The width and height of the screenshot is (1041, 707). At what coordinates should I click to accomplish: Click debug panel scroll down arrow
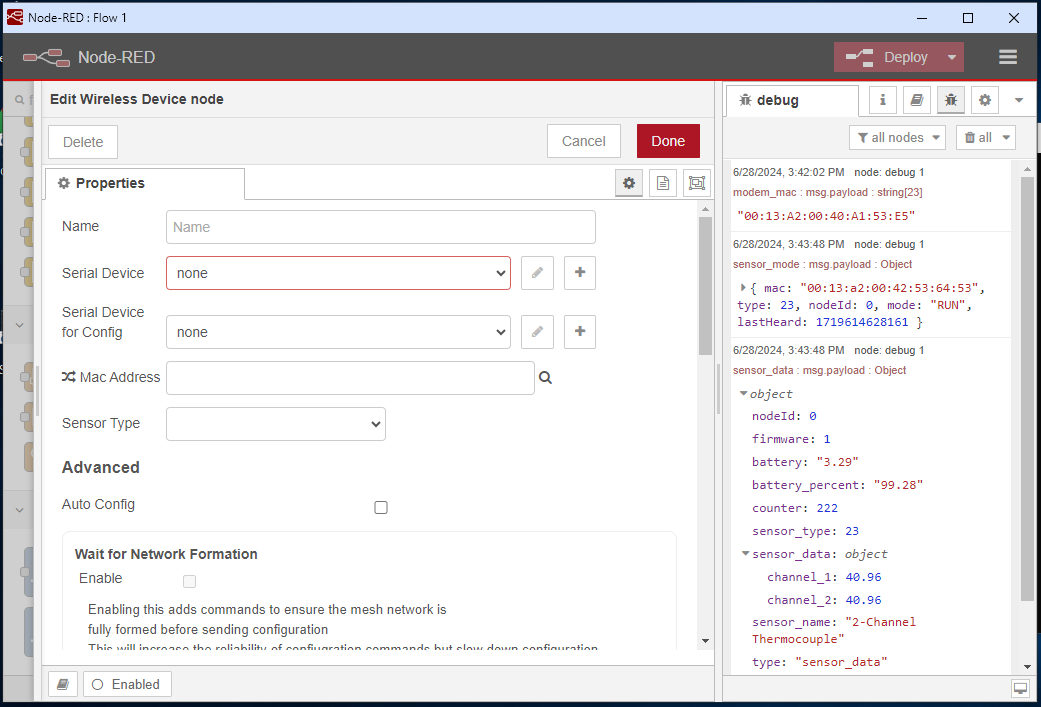coord(1027,667)
